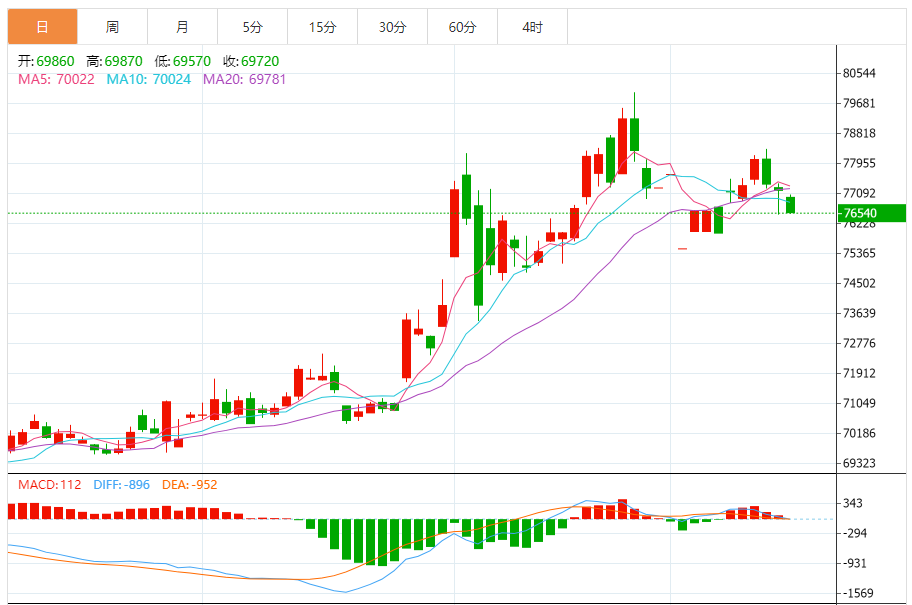Open the 4时 timeframe tab
Image resolution: width=912 pixels, height=605 pixels.
click(x=532, y=27)
